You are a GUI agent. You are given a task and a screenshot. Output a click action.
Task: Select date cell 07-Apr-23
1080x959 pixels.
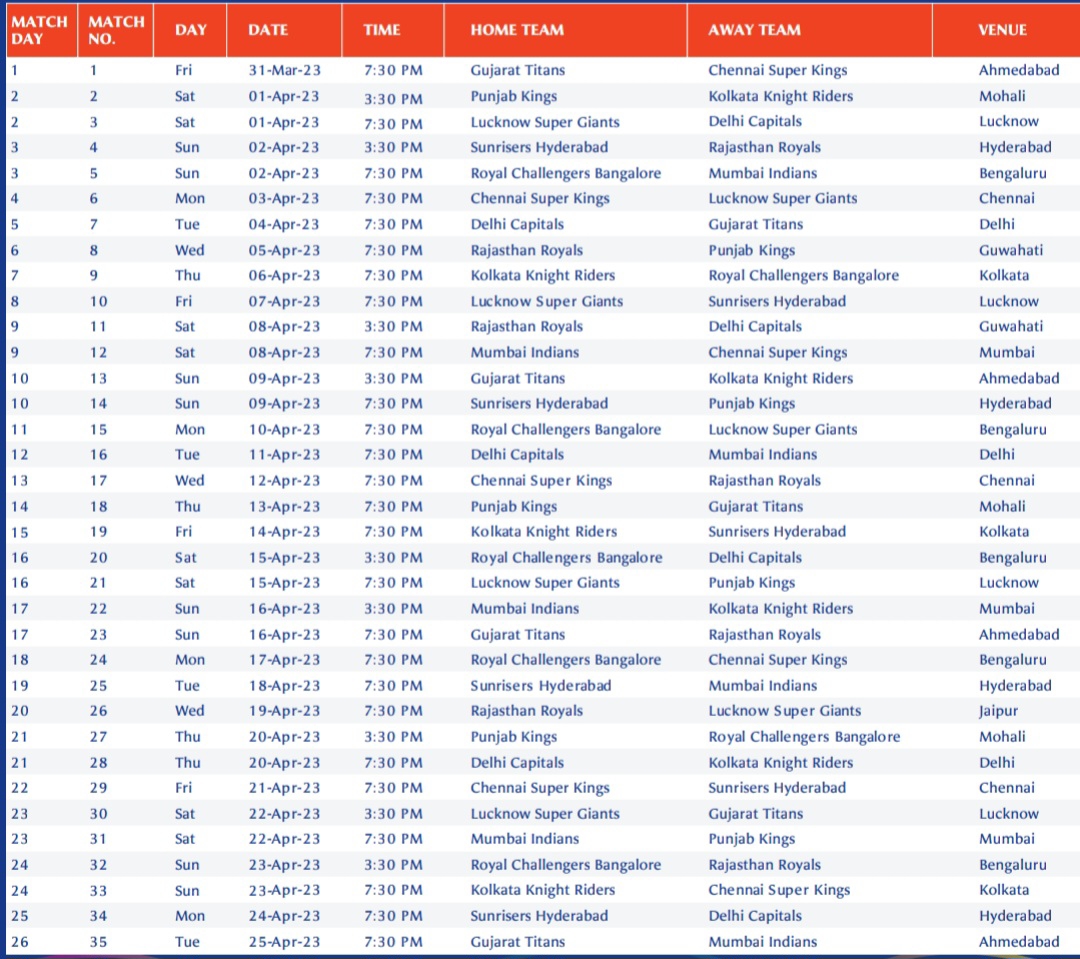coord(284,301)
